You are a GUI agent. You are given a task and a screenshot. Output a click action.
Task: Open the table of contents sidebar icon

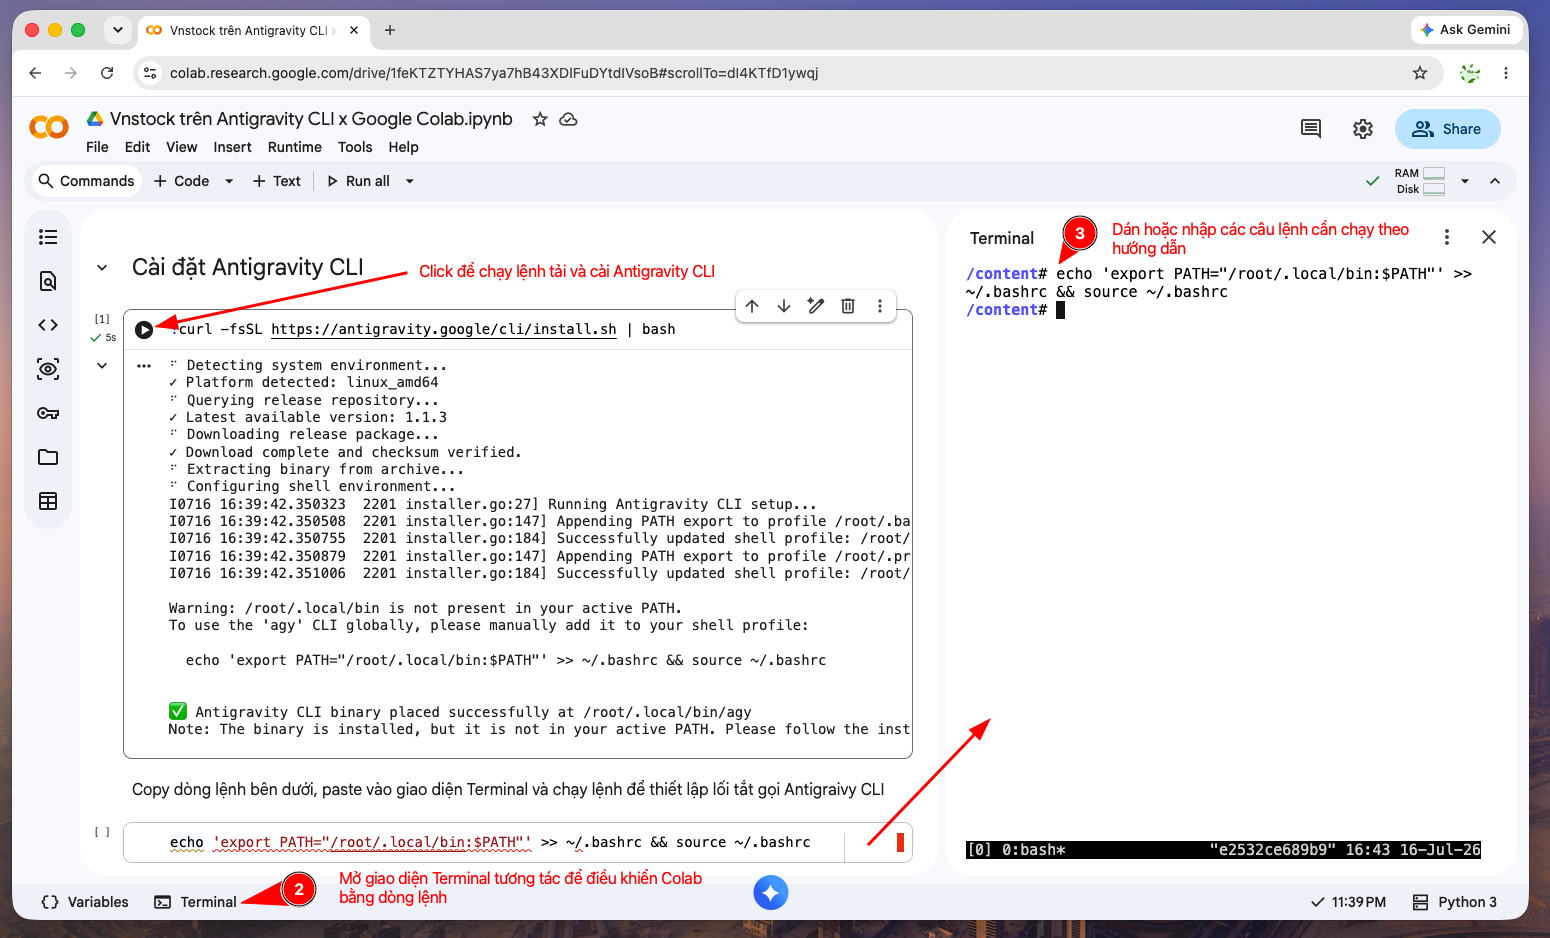point(48,237)
